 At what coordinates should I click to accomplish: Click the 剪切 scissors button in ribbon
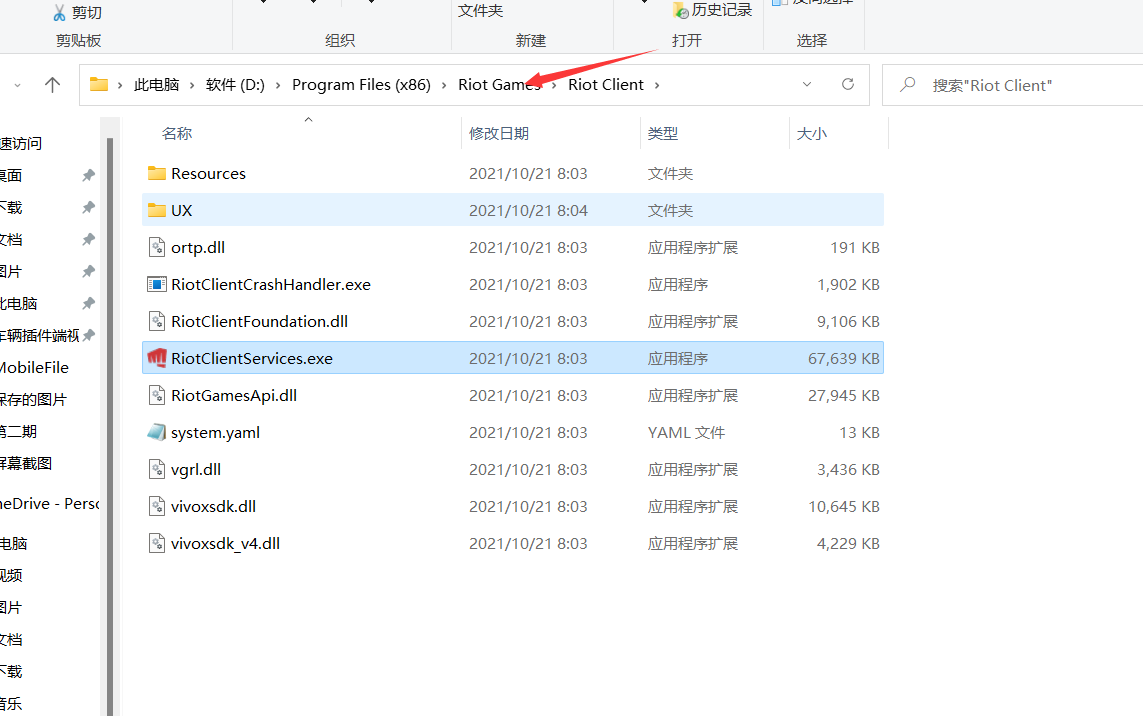[x=77, y=12]
